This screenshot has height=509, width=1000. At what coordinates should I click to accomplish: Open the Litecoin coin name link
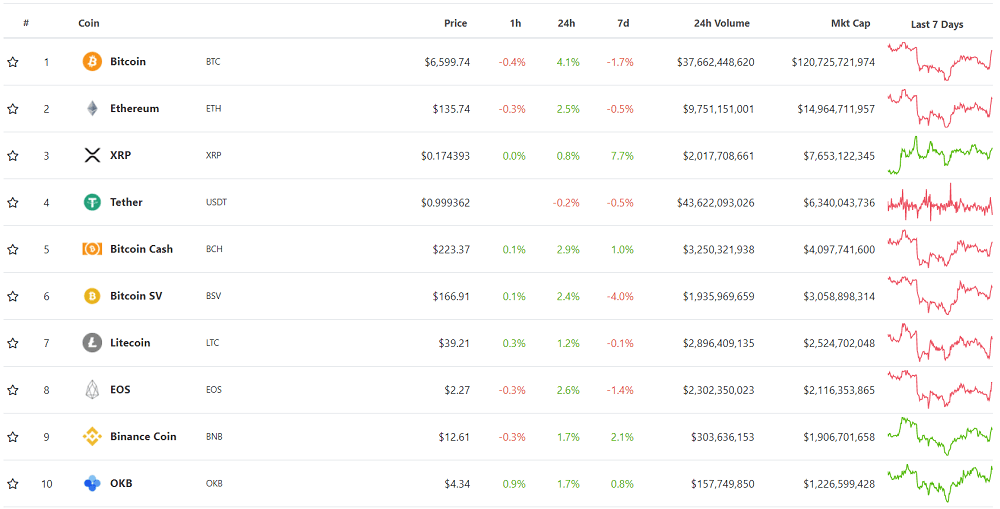(x=130, y=343)
